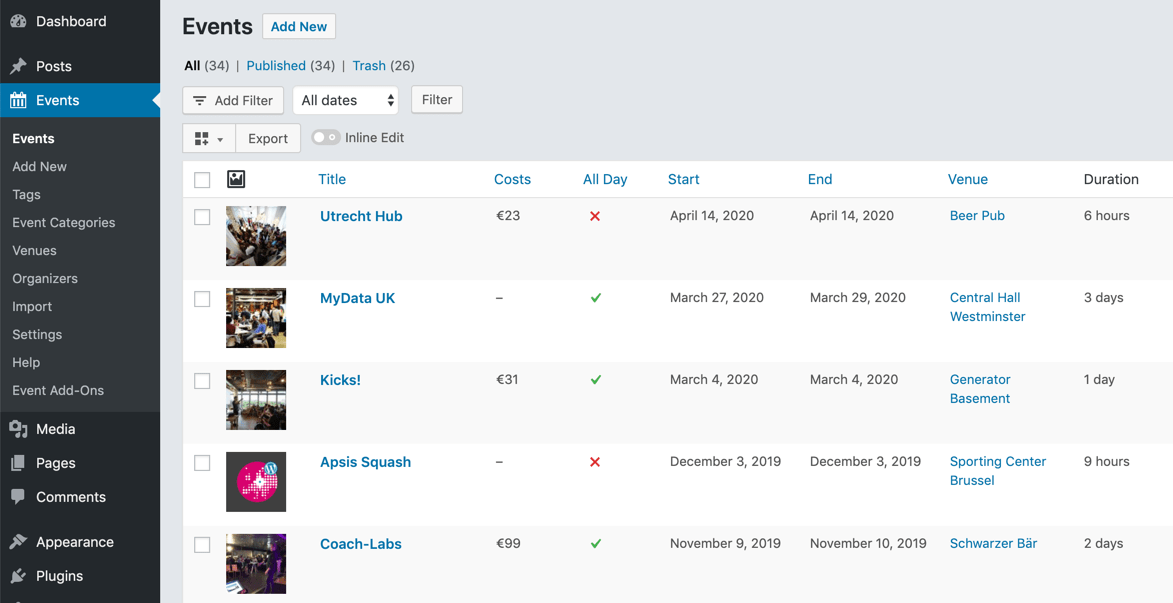Open the Venues menu item
Viewport: 1173px width, 603px height.
32,250
